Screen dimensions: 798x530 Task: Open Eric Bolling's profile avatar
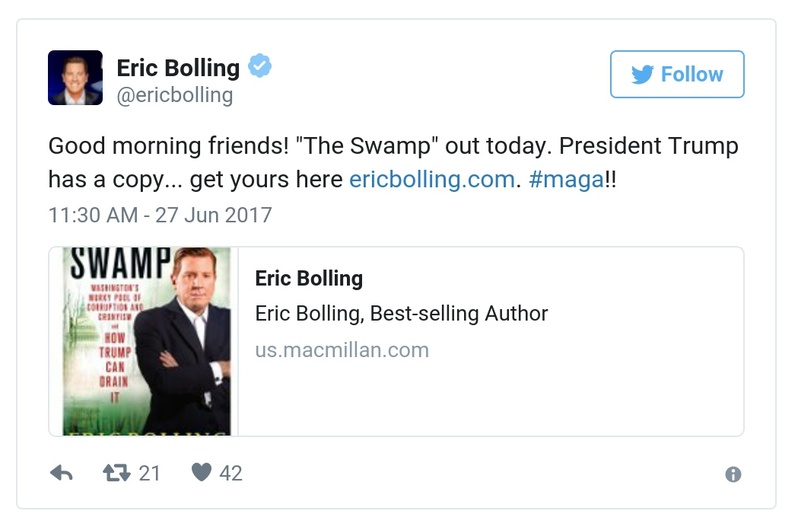pyautogui.click(x=75, y=77)
